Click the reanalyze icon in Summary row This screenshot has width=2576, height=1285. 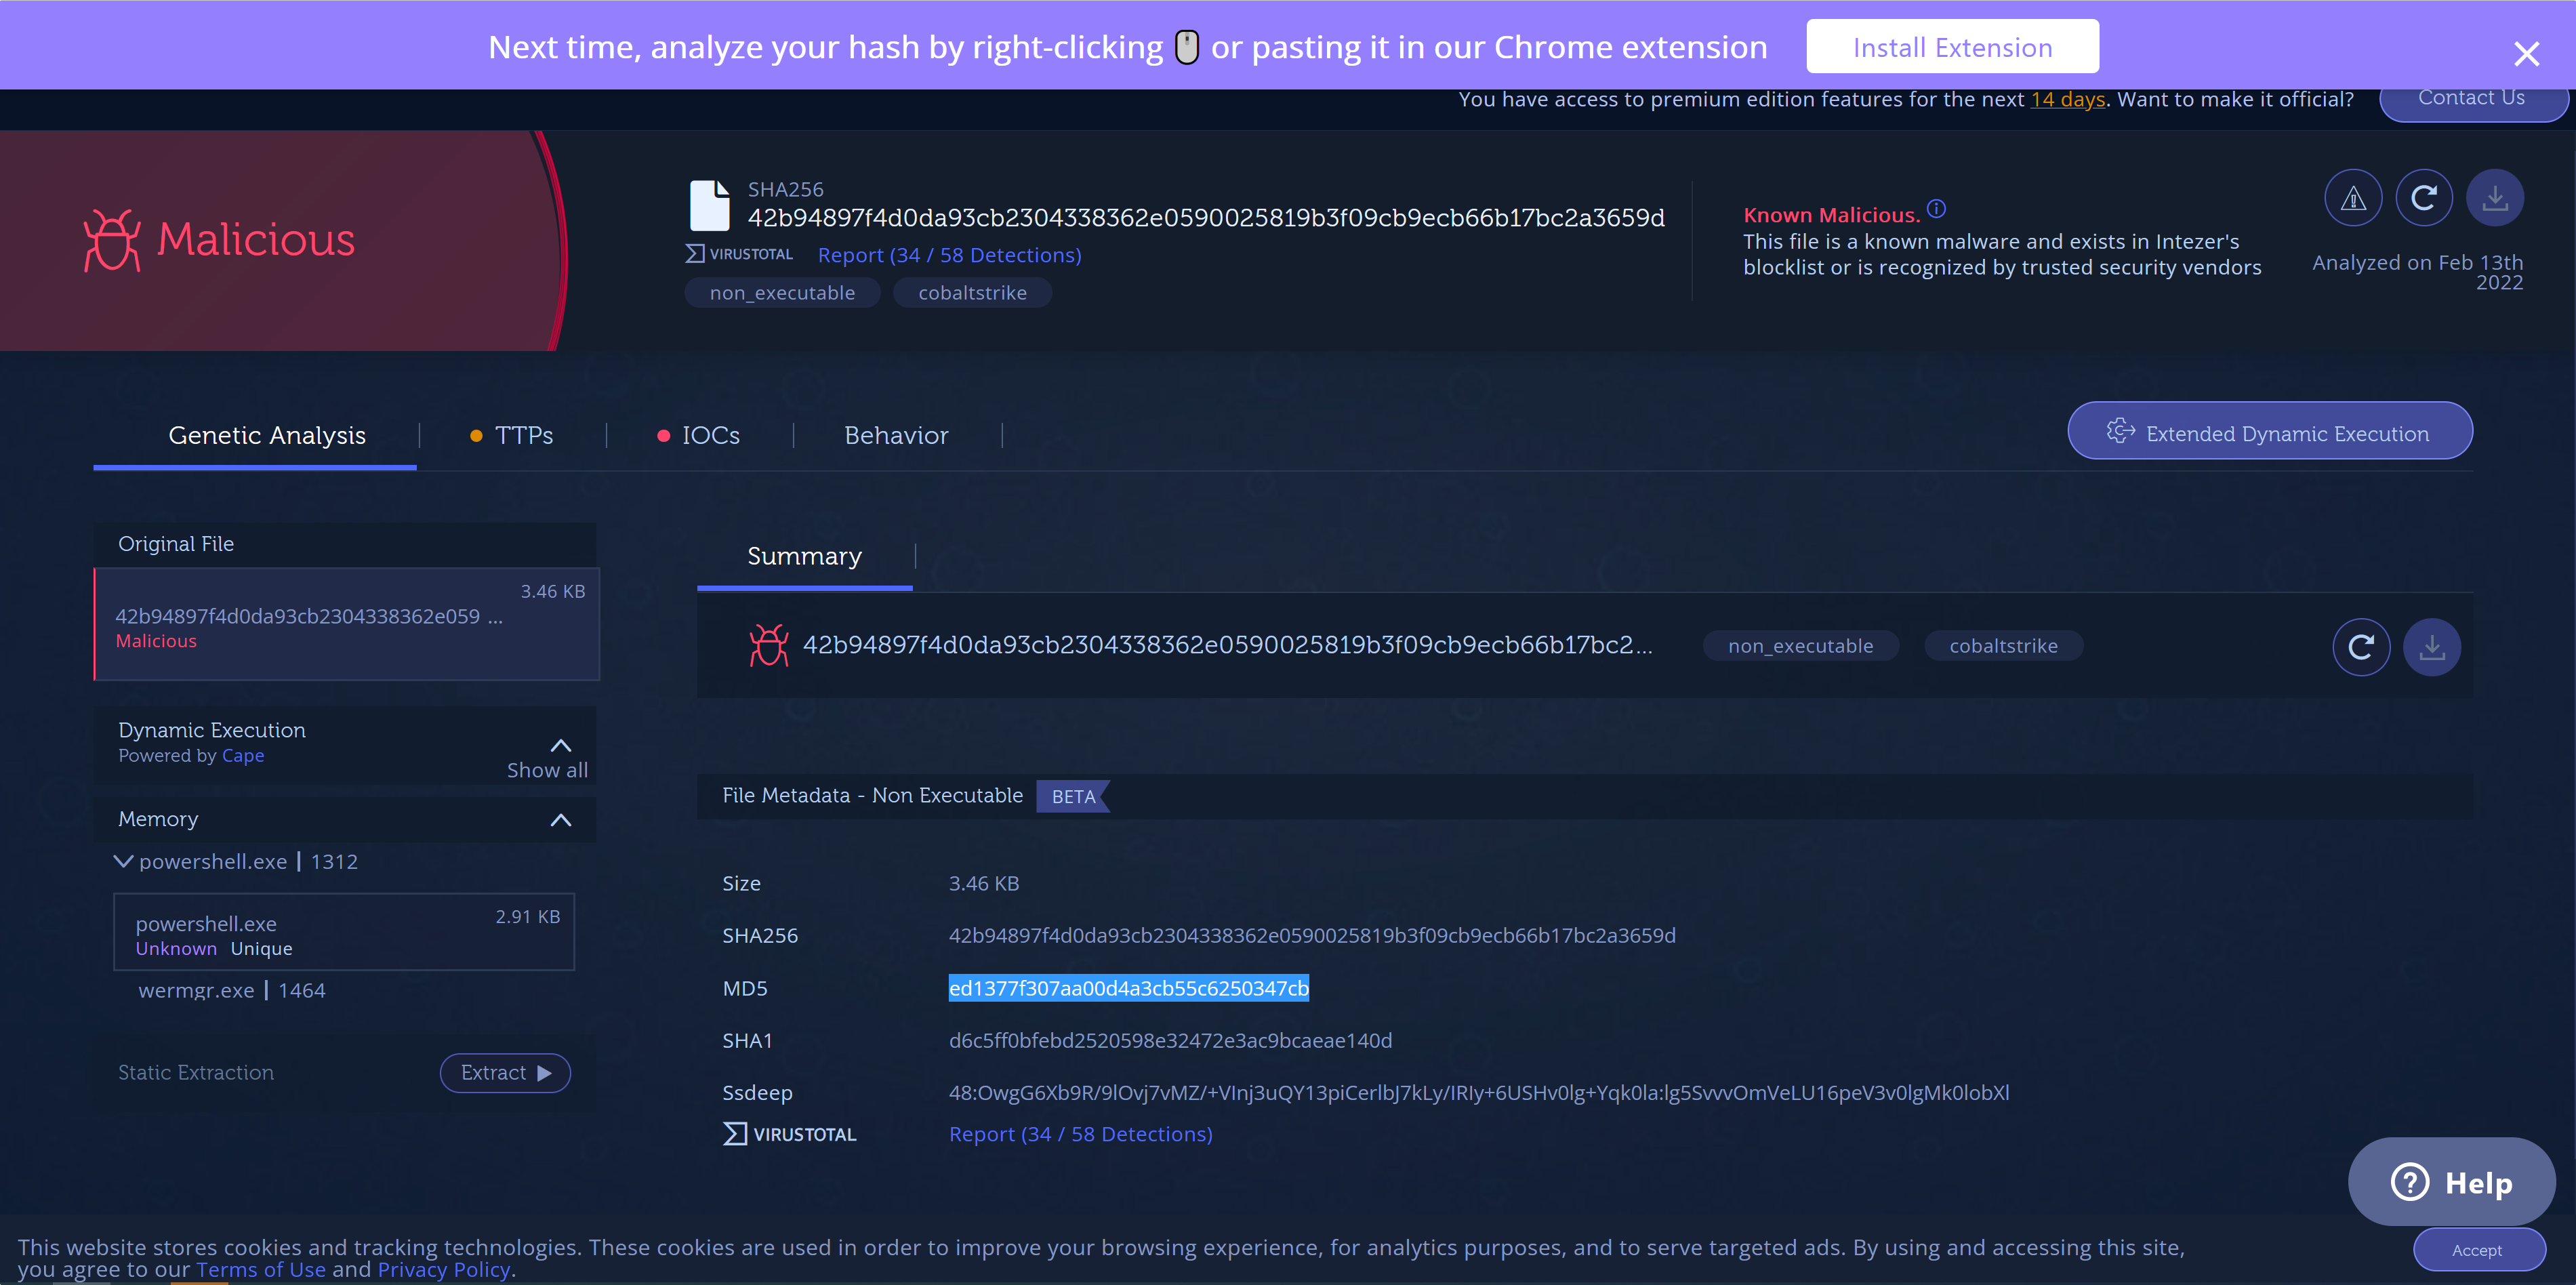(x=2361, y=647)
